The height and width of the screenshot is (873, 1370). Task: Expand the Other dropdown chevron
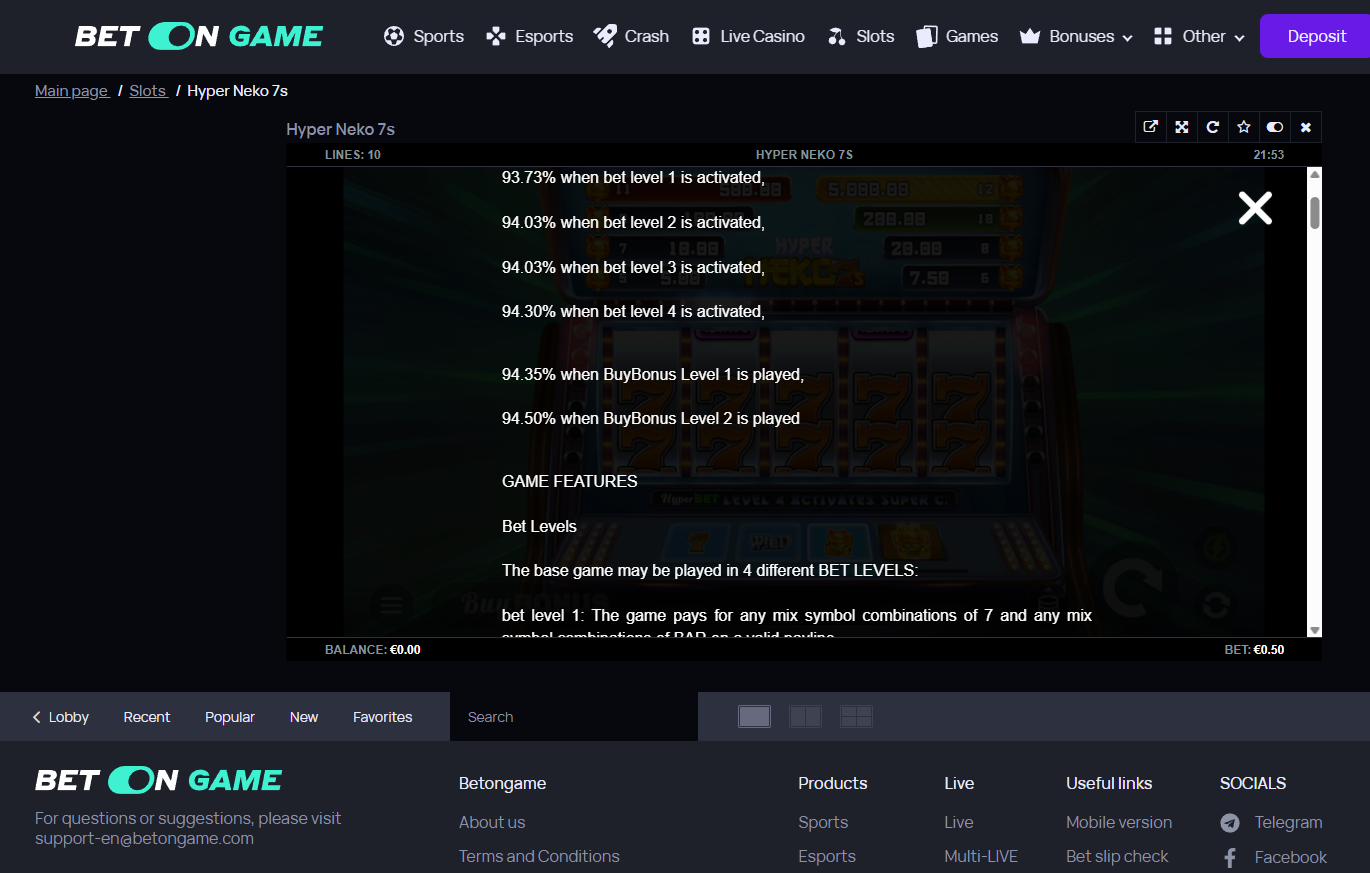[x=1240, y=38]
